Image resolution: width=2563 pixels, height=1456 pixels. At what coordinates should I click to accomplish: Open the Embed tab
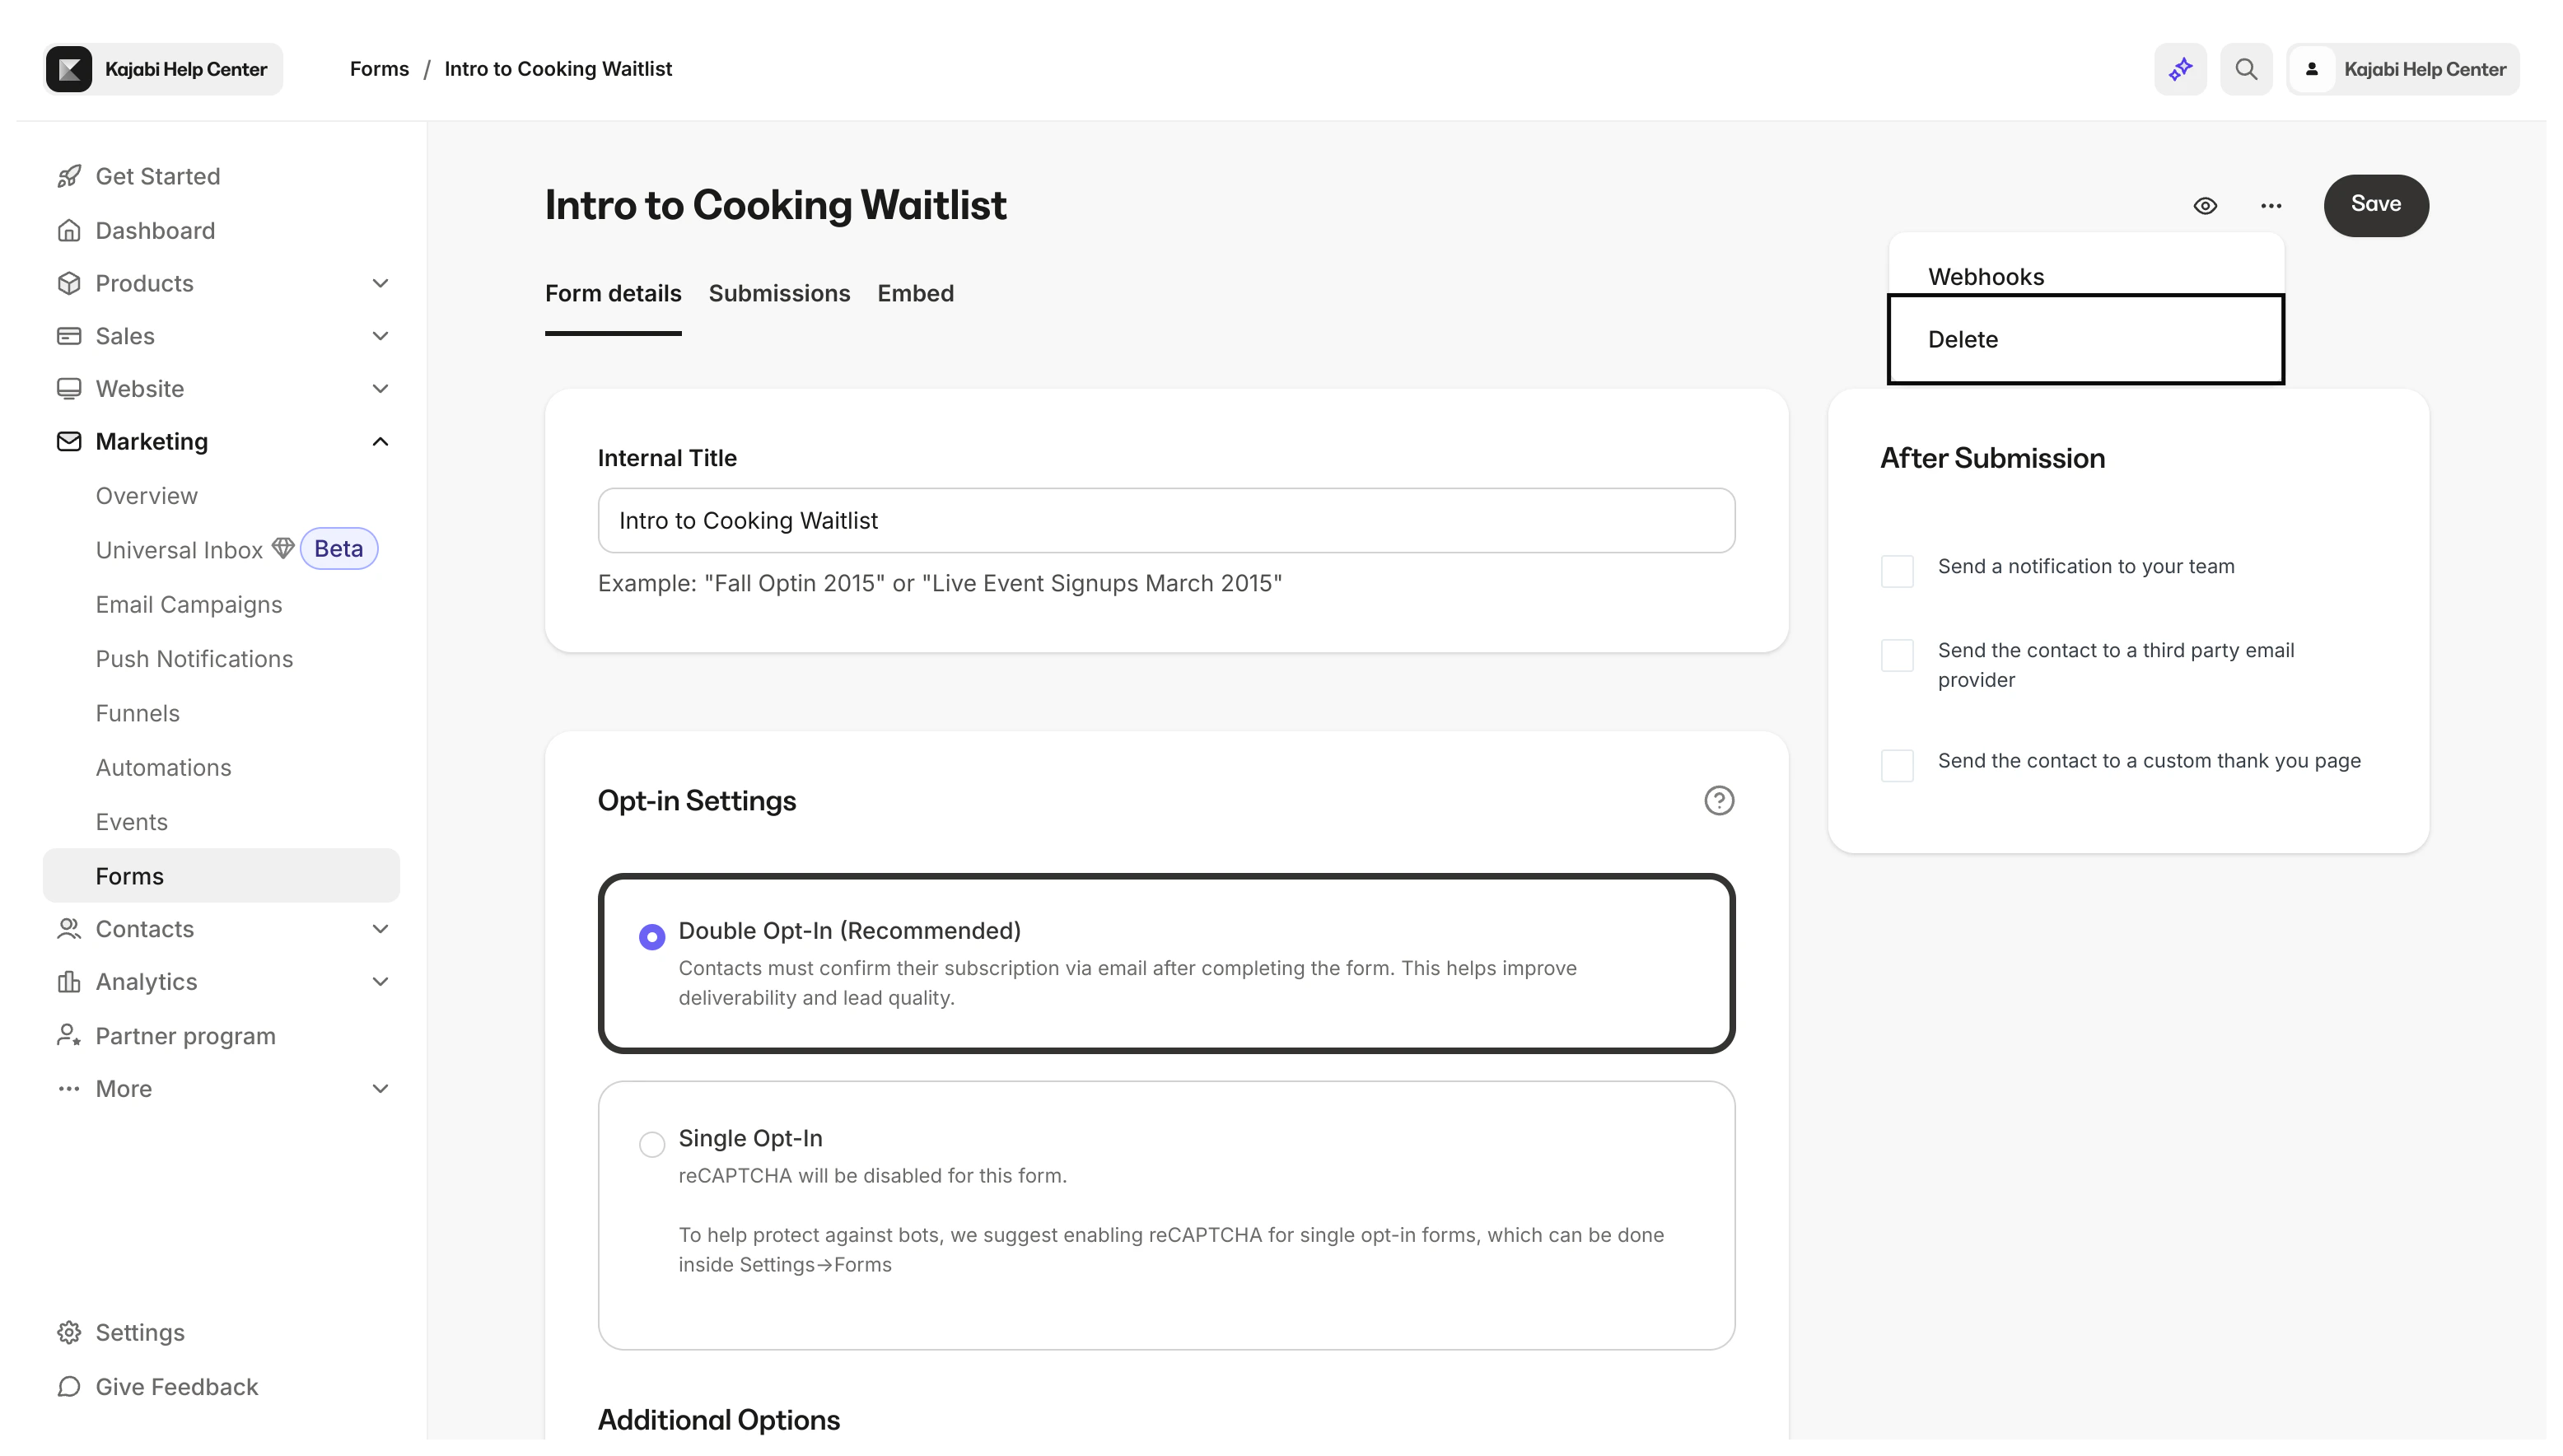(x=915, y=293)
